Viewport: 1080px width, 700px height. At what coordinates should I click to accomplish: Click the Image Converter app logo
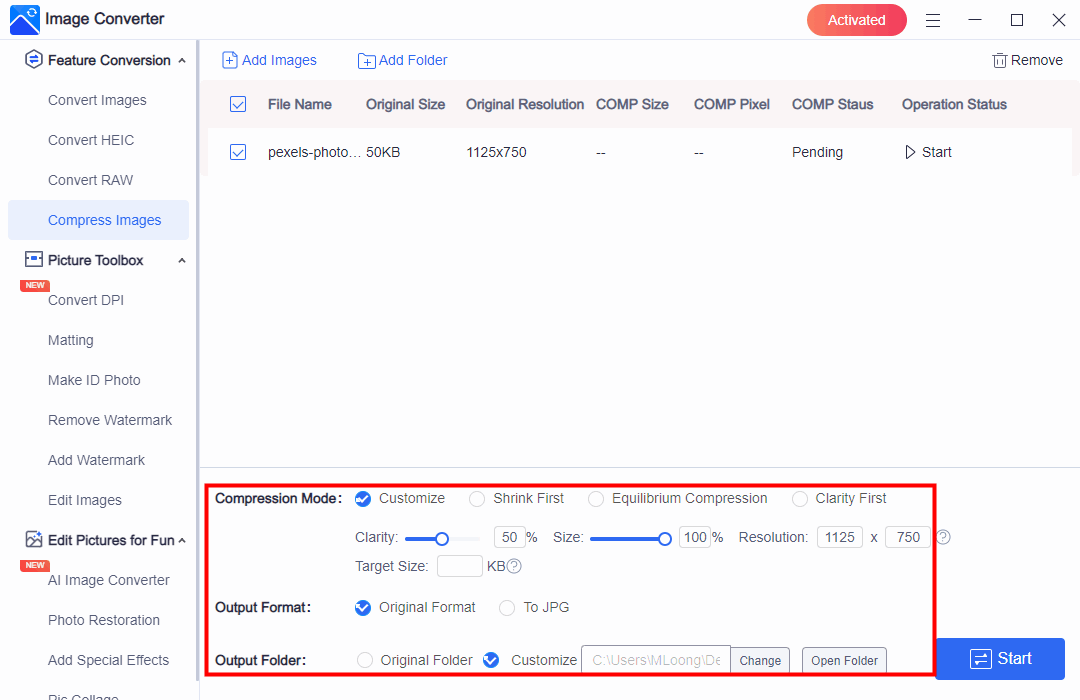[24, 20]
